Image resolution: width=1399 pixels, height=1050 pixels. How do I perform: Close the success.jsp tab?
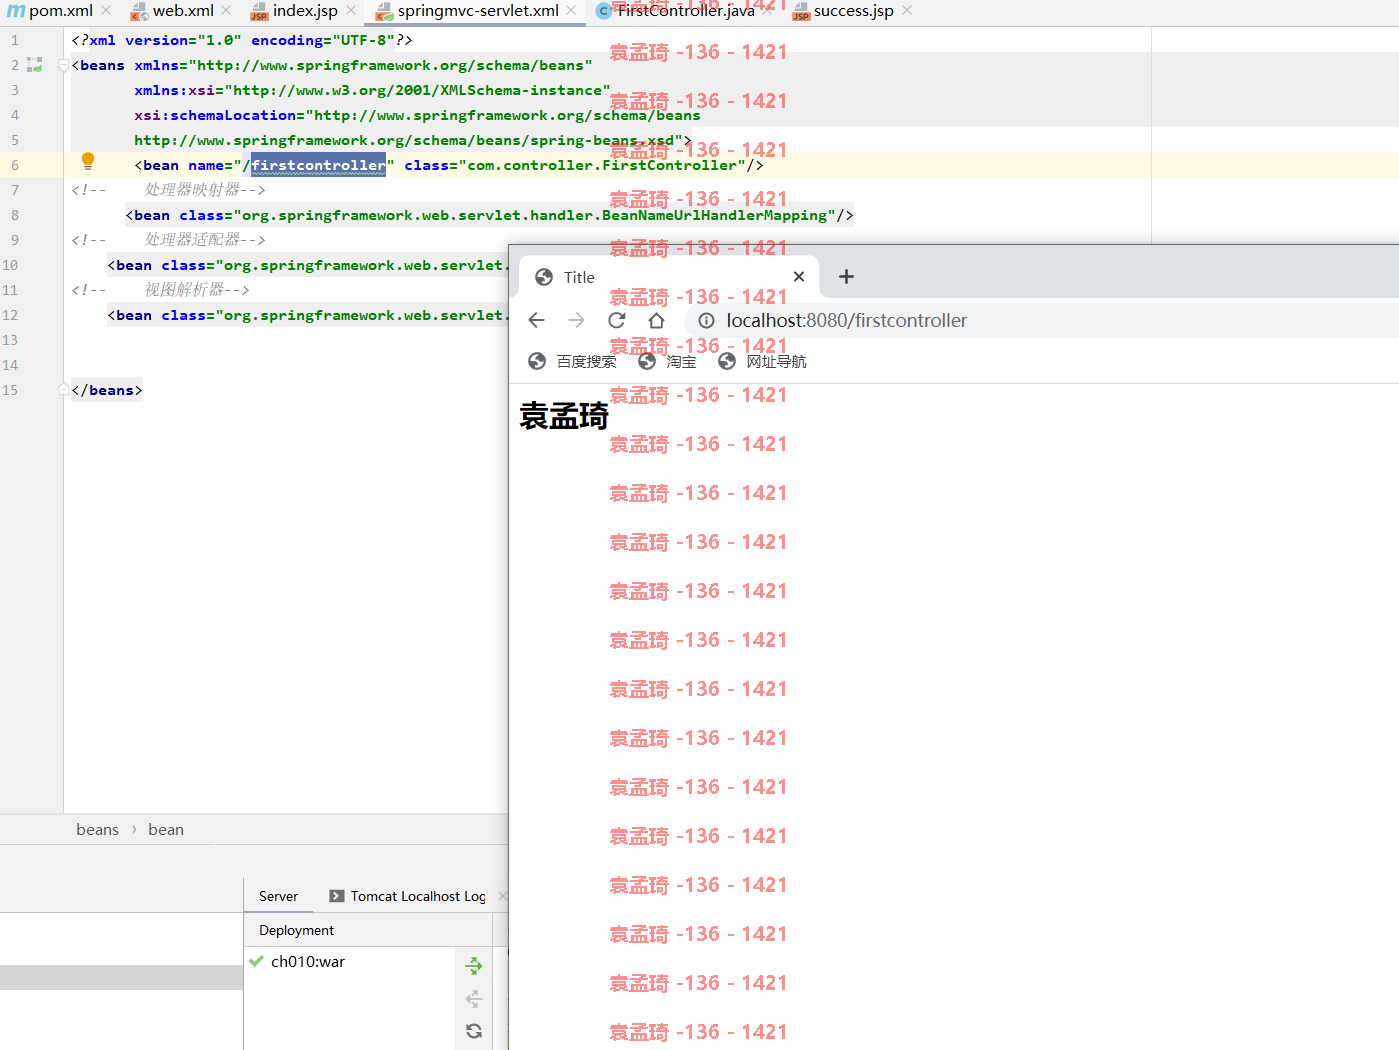907,11
